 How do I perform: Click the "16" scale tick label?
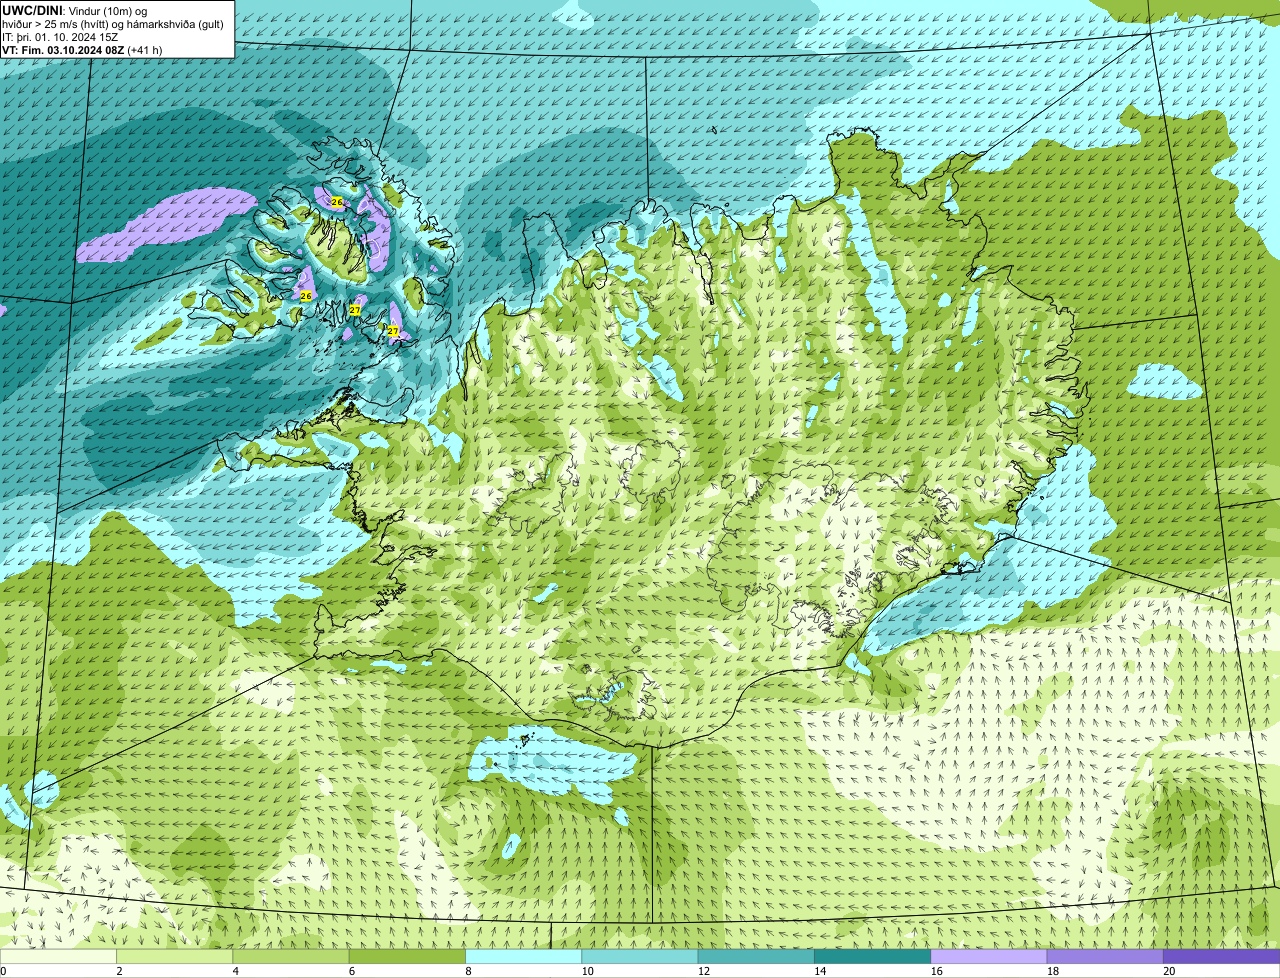pyautogui.click(x=936, y=971)
